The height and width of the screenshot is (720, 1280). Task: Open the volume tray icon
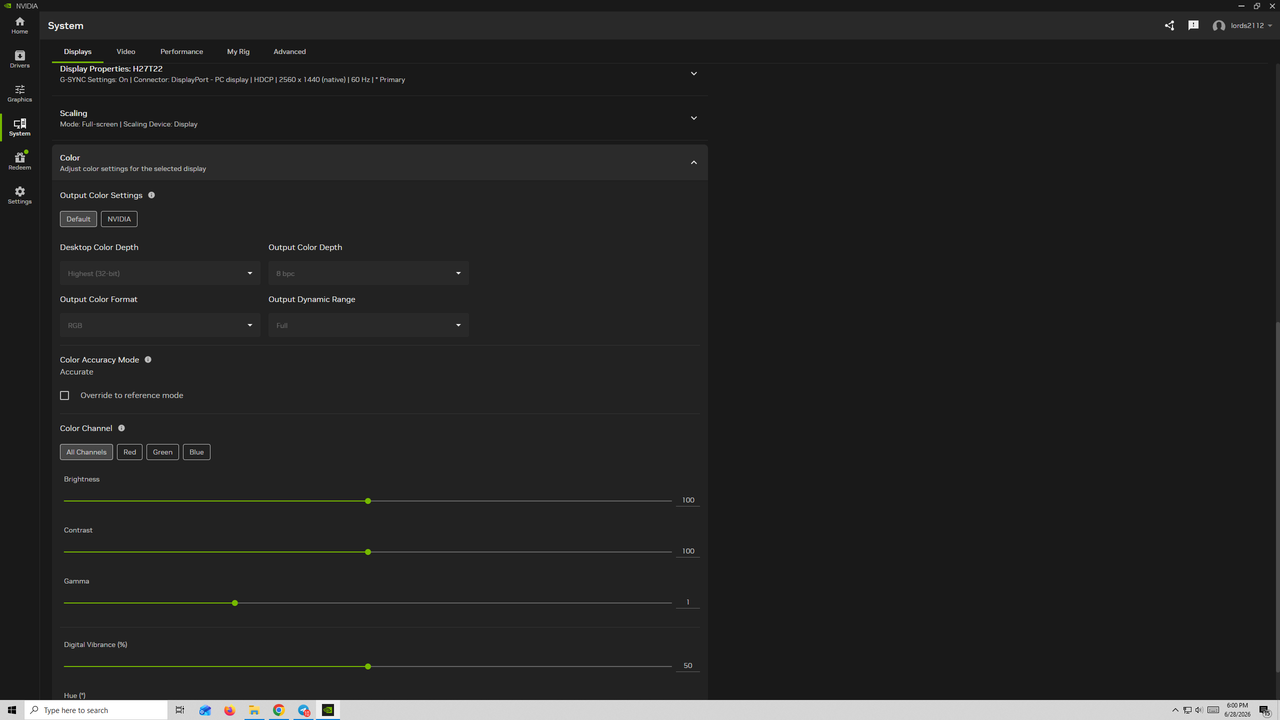click(1198, 710)
